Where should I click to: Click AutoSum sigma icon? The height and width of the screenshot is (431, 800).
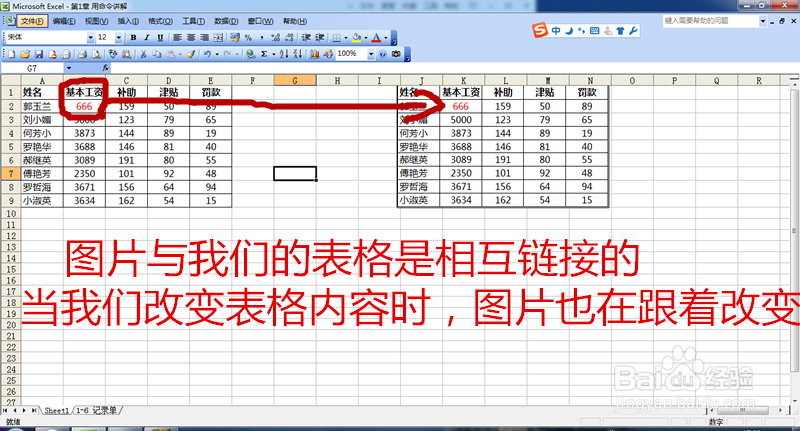coord(264,54)
